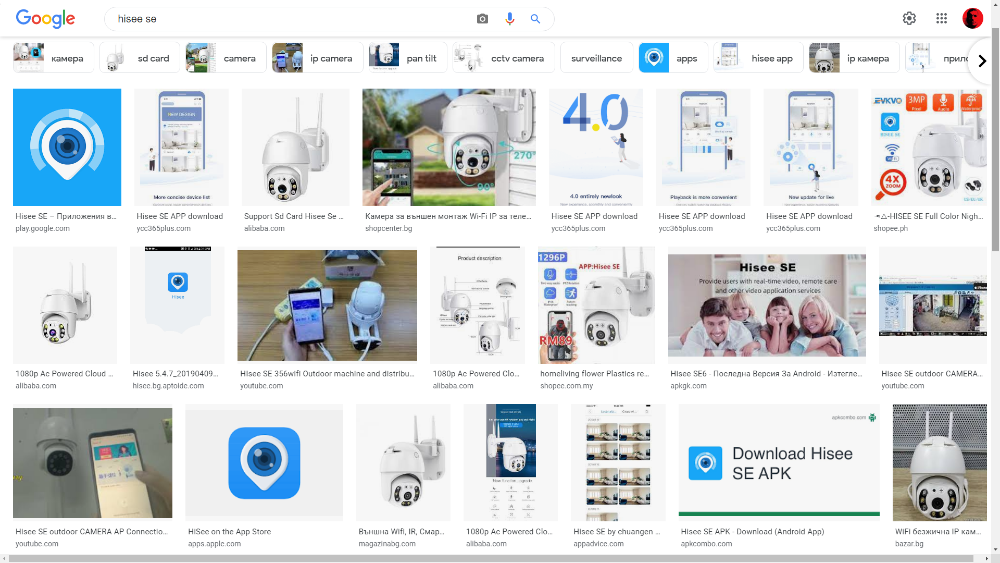This screenshot has height=563, width=1000.
Task: Visit apps.apple.com source link
Action: [x=214, y=544]
